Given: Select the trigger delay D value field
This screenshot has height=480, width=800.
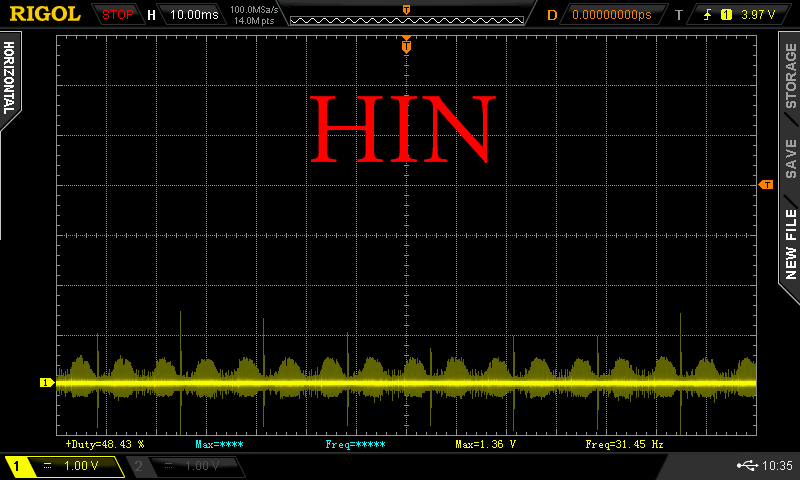Looking at the screenshot, I should point(611,15).
